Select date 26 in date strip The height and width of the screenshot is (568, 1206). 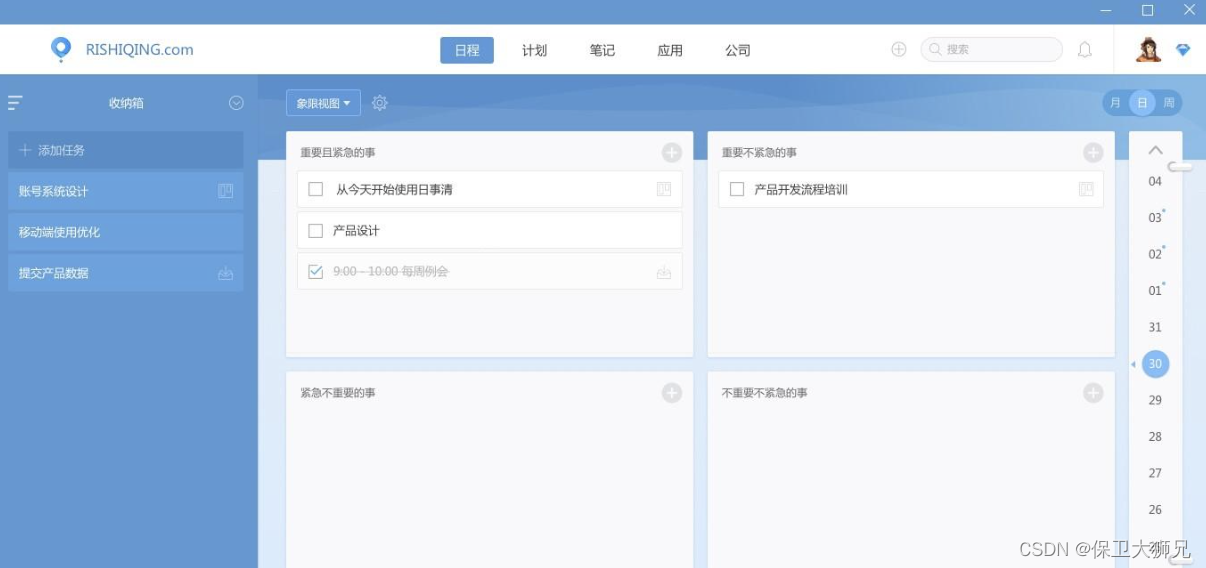pyautogui.click(x=1155, y=510)
